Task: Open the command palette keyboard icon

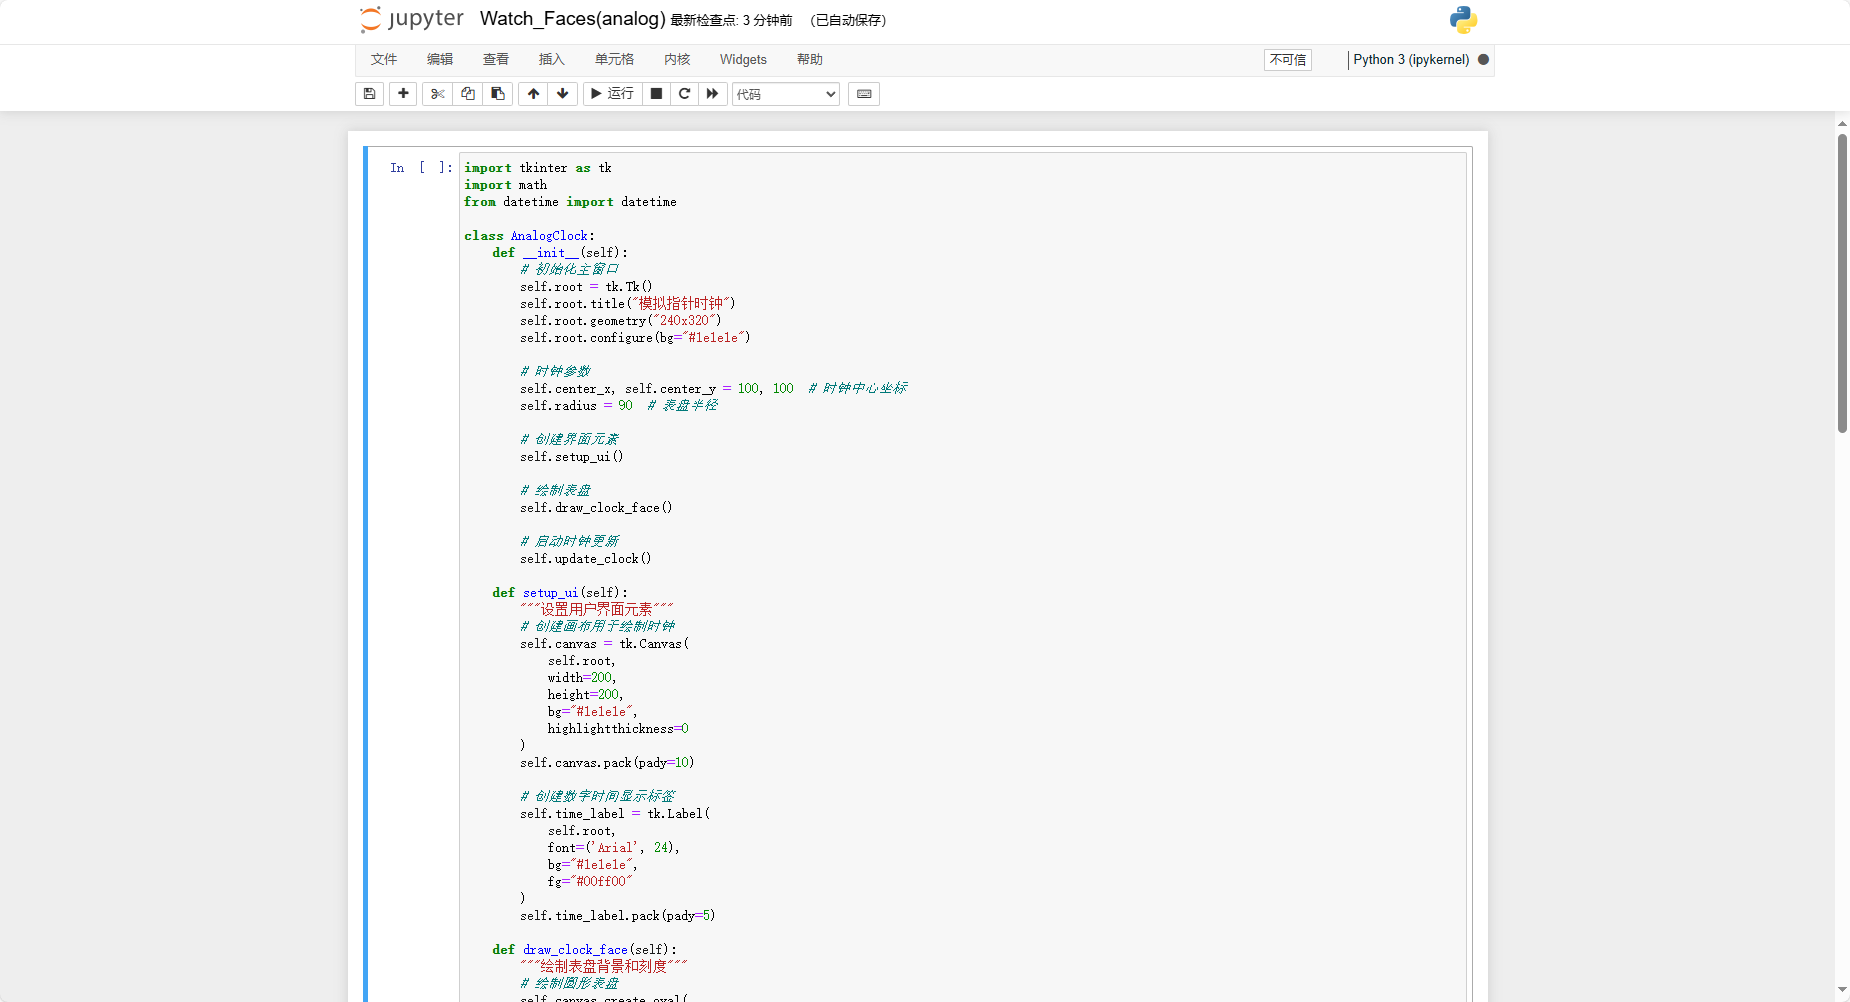Action: (864, 94)
